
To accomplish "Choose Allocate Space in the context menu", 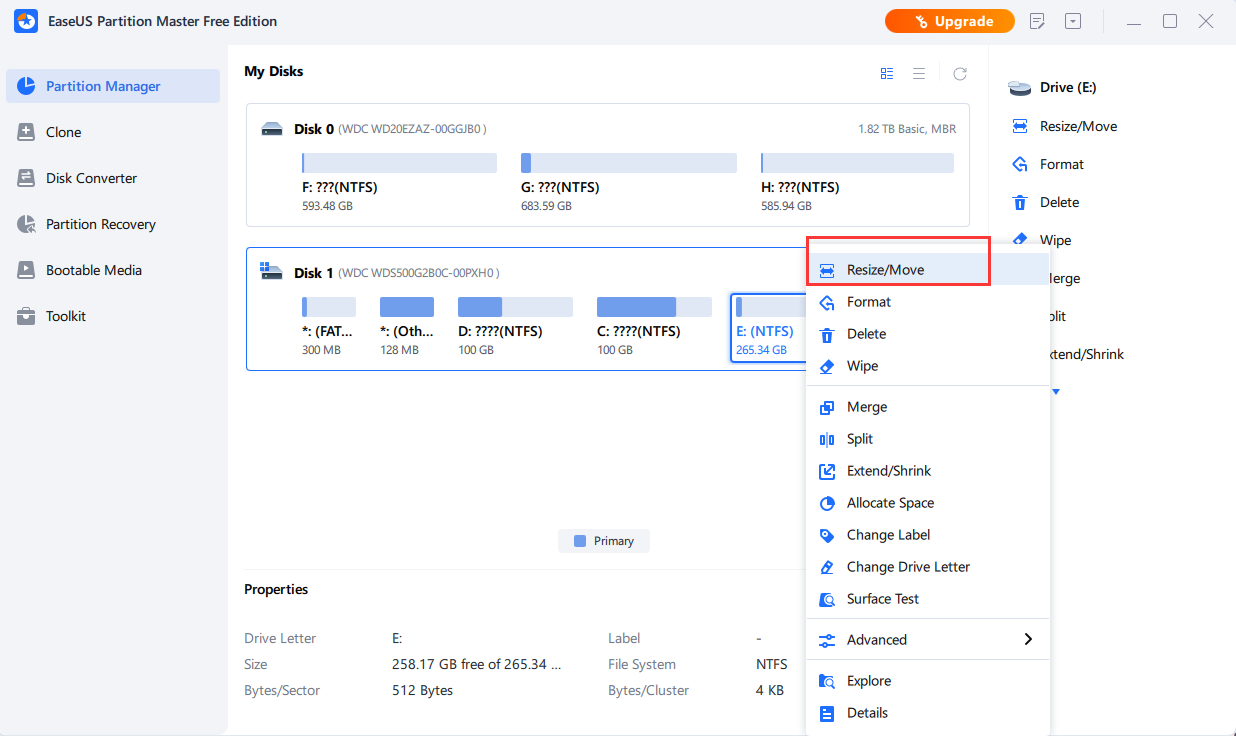I will click(x=928, y=503).
